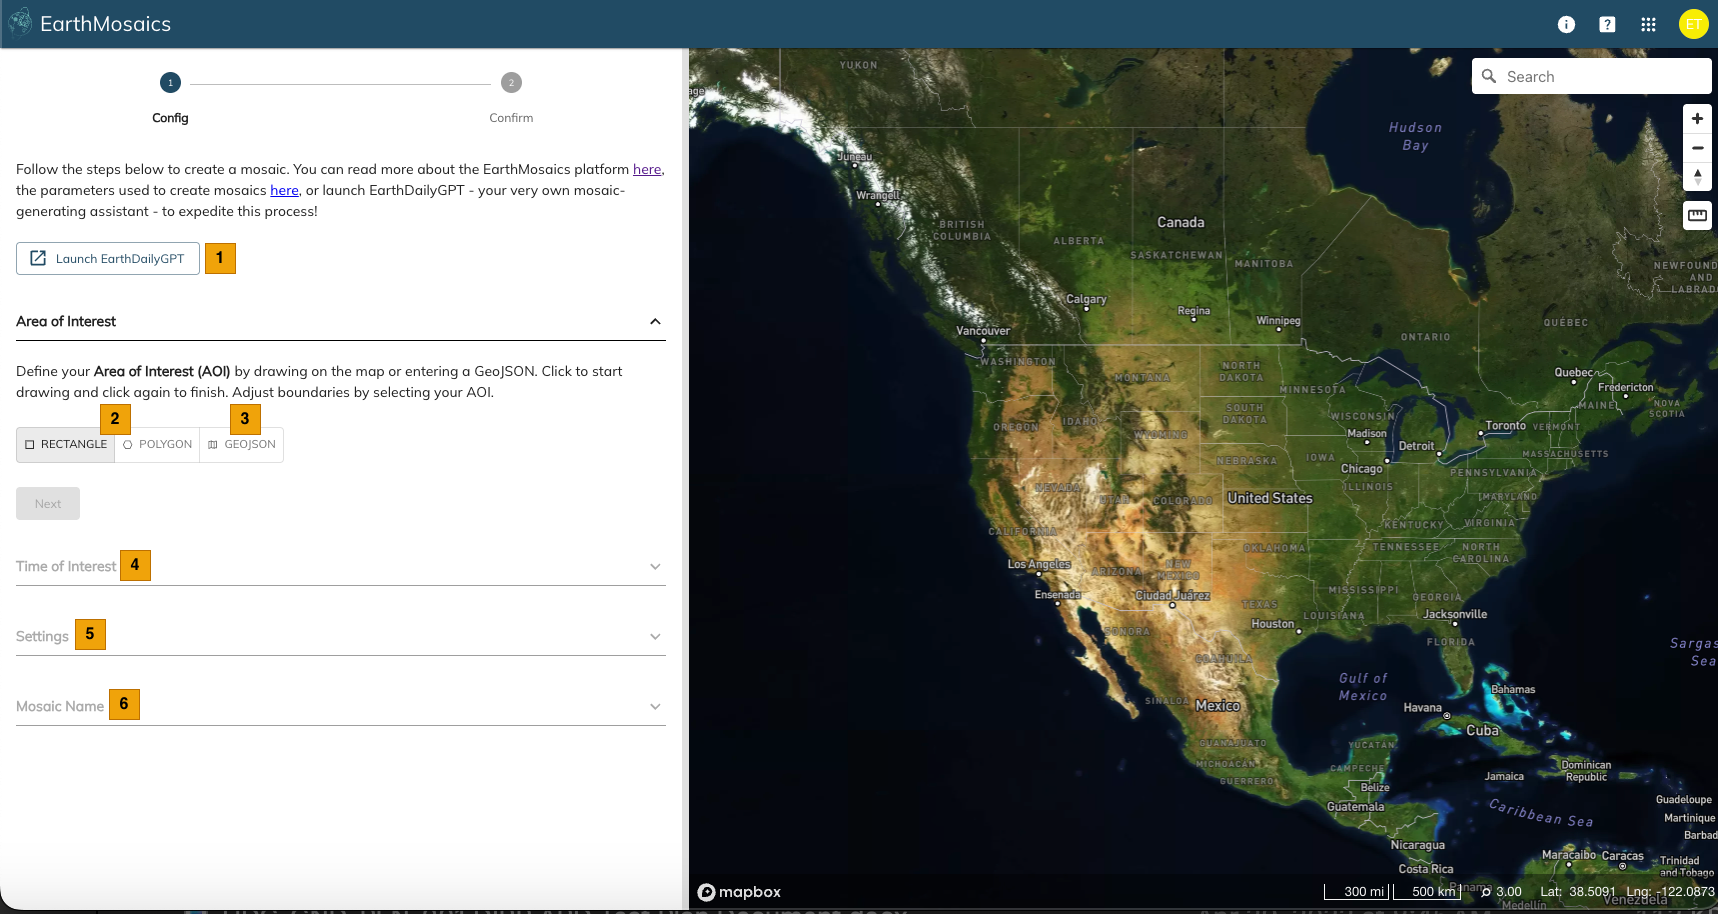Click the Mexico map label

(x=1217, y=706)
